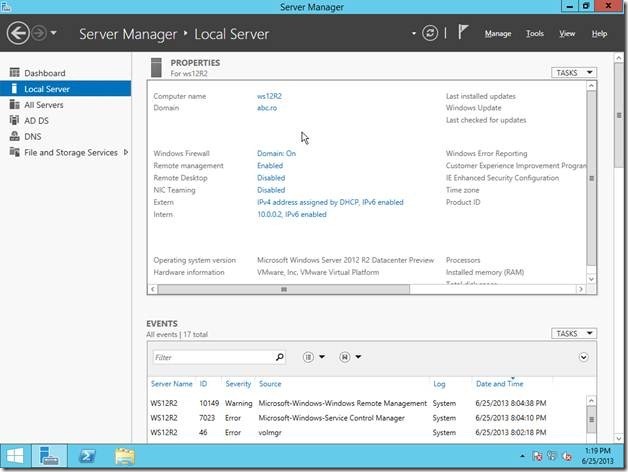Image resolution: width=628 pixels, height=472 pixels.
Task: Open the notifications flag icon
Action: click(463, 32)
